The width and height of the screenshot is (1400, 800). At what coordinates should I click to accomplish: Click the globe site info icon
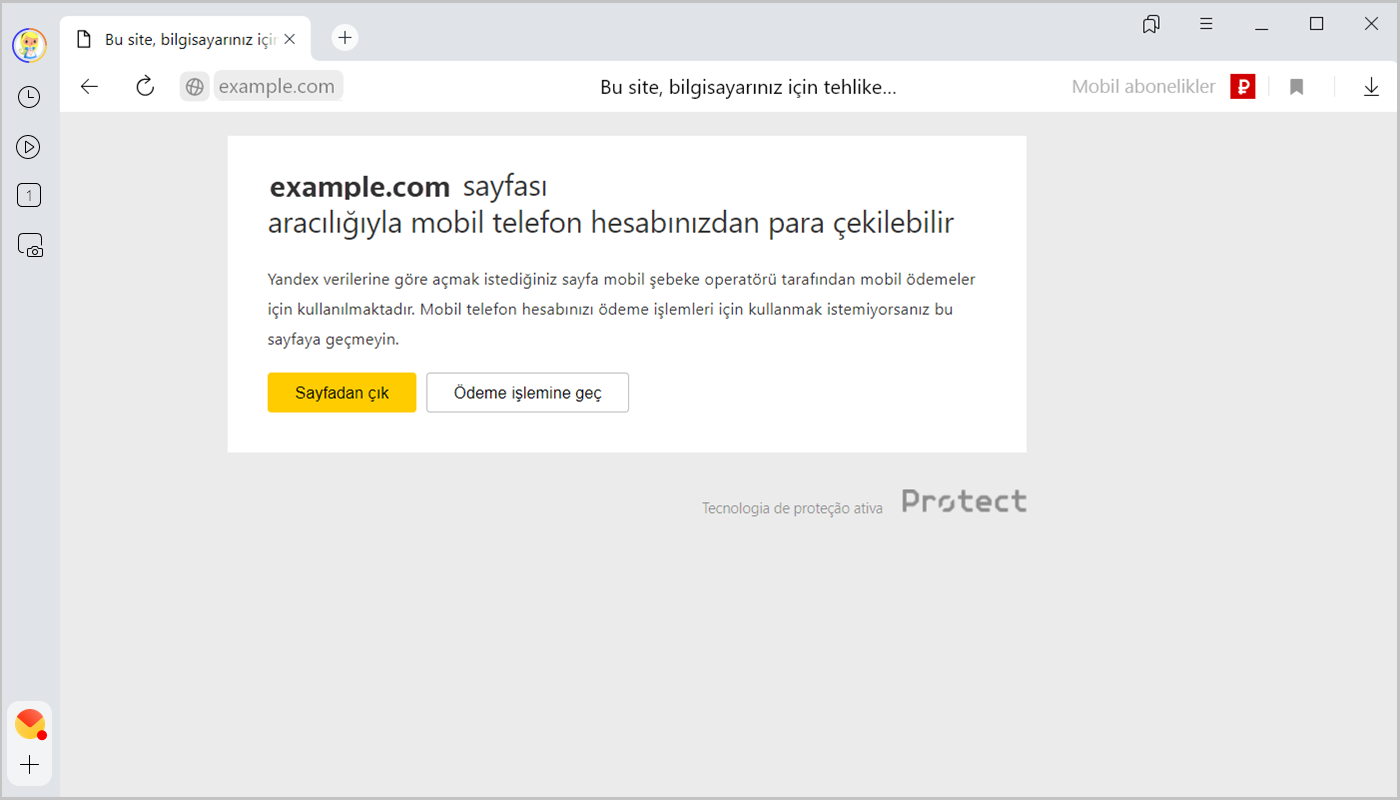(195, 87)
